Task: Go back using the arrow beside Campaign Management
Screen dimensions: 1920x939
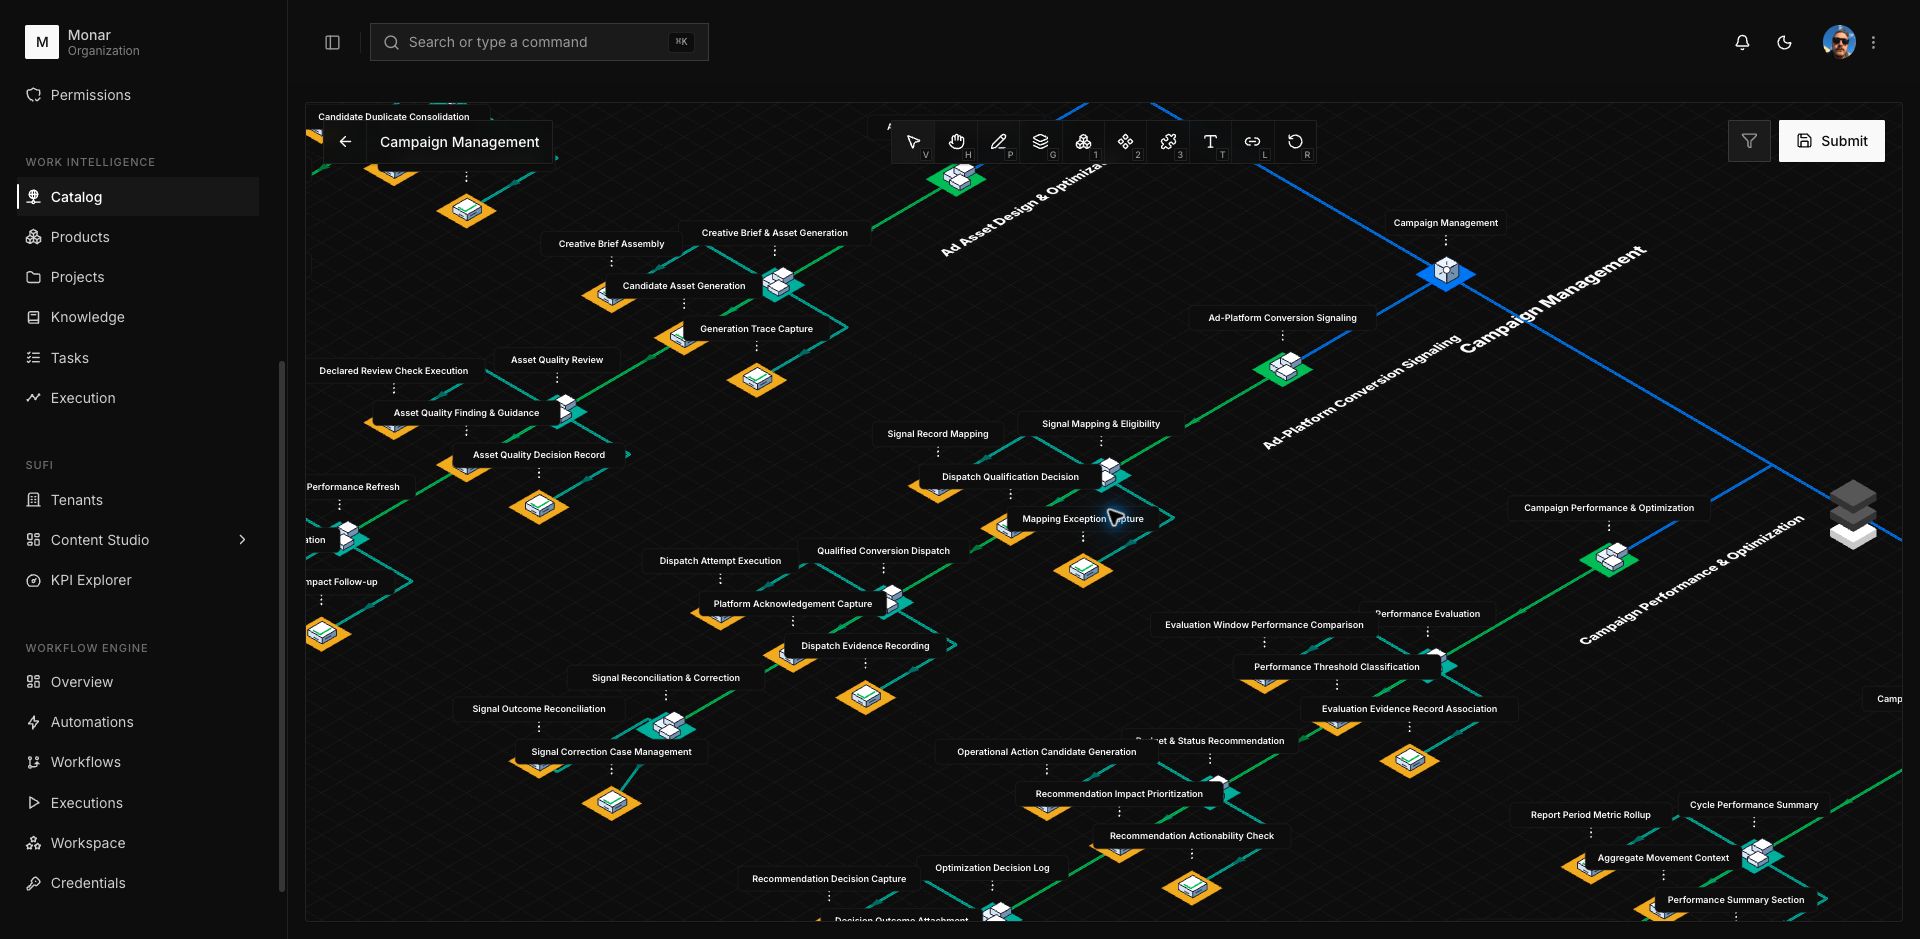Action: click(x=345, y=142)
